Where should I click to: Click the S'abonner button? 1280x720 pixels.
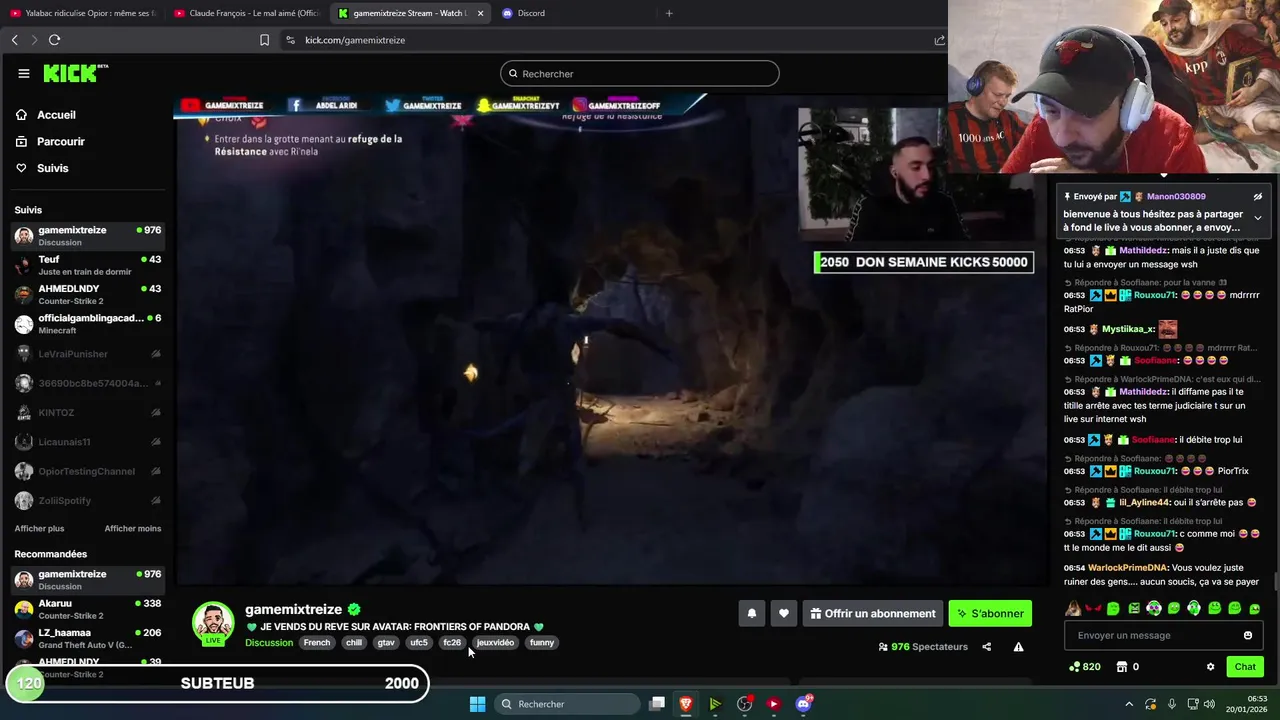(x=990, y=613)
